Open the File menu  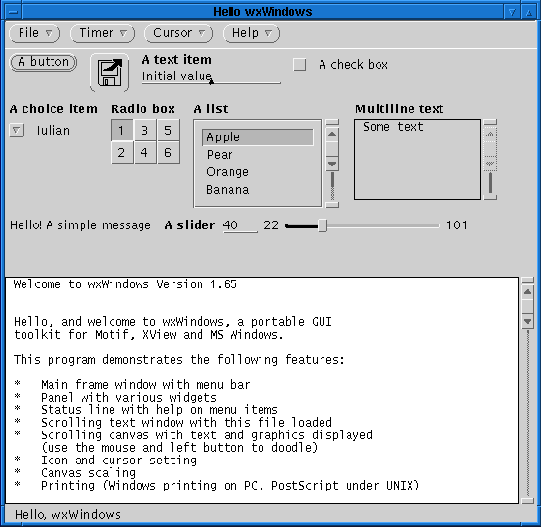[35, 33]
